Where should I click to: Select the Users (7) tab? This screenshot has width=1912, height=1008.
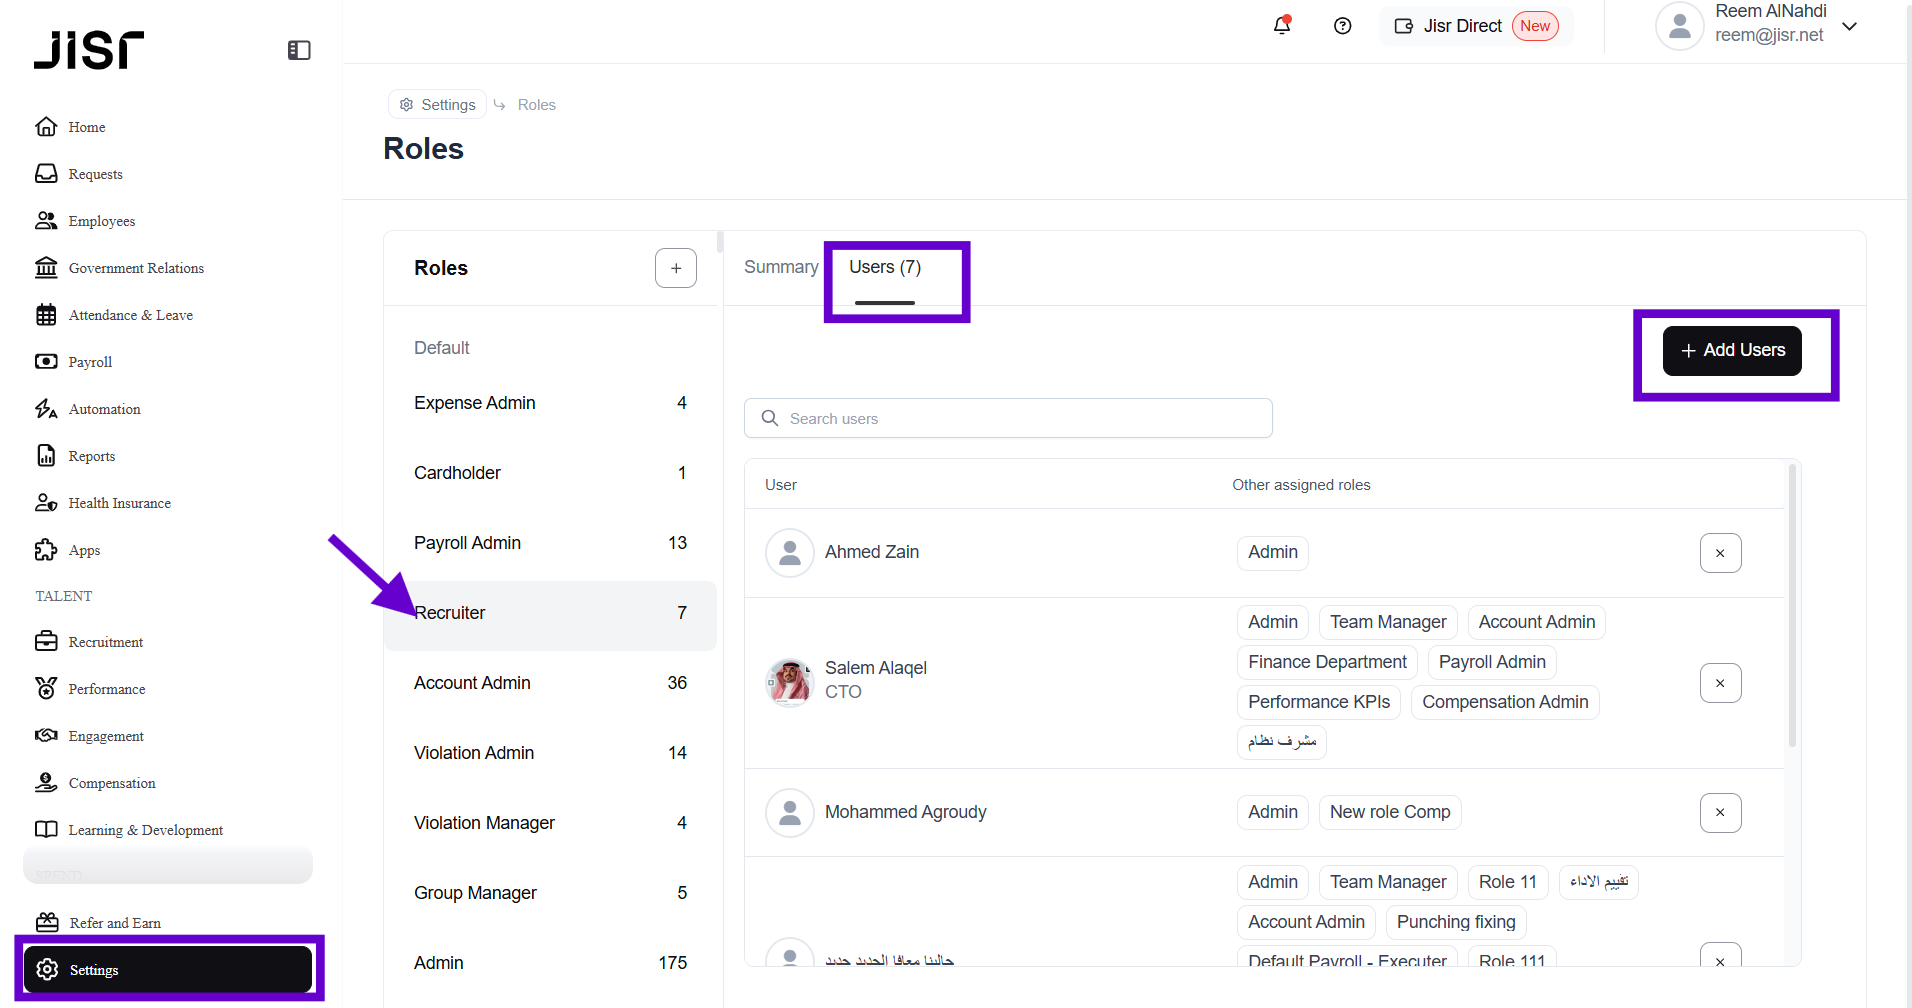pos(885,267)
